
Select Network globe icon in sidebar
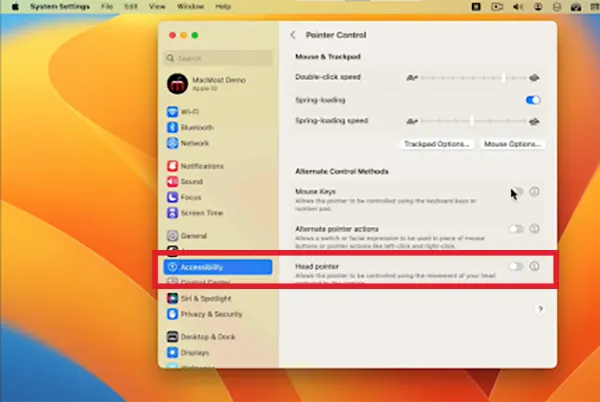[x=172, y=143]
